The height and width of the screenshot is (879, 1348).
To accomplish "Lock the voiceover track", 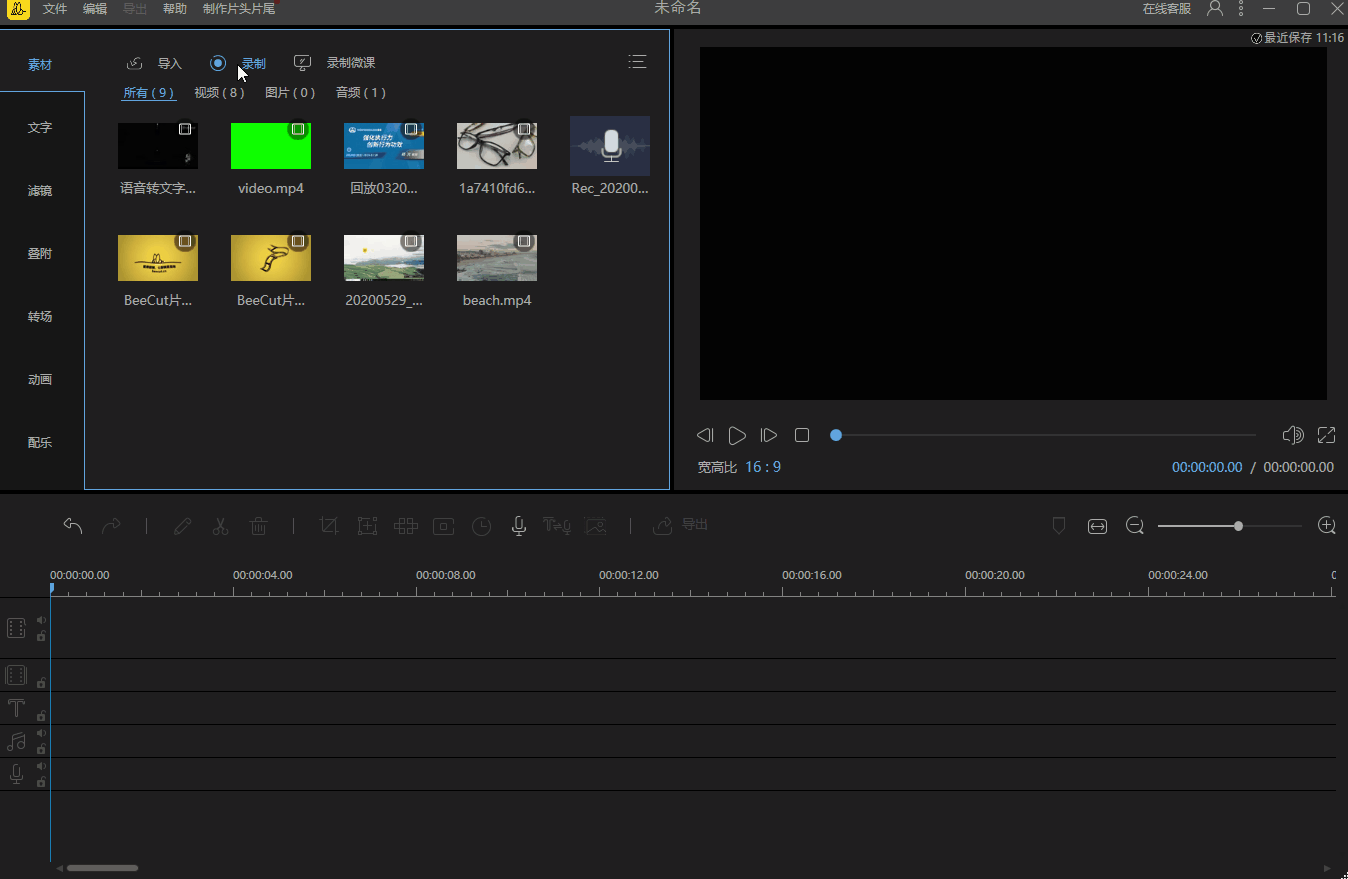I will (x=41, y=782).
